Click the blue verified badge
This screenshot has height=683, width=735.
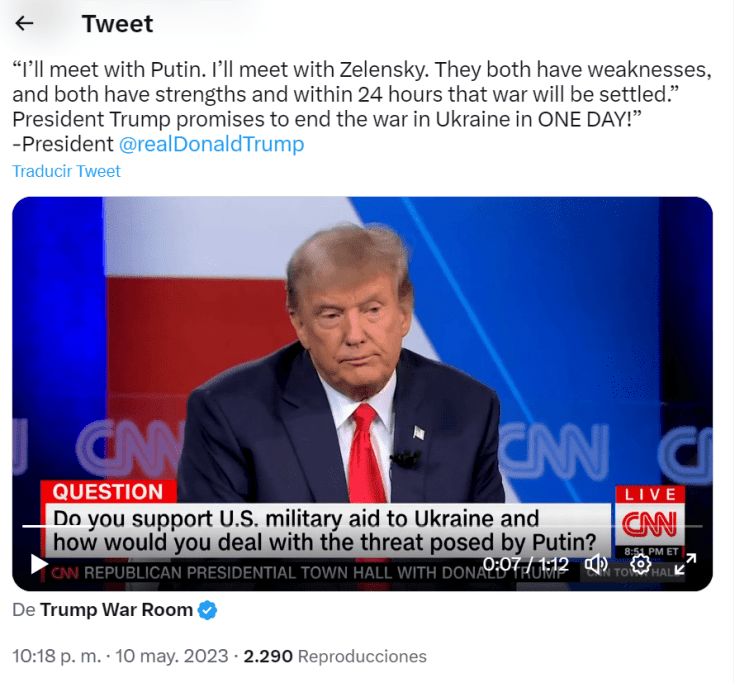[x=208, y=610]
